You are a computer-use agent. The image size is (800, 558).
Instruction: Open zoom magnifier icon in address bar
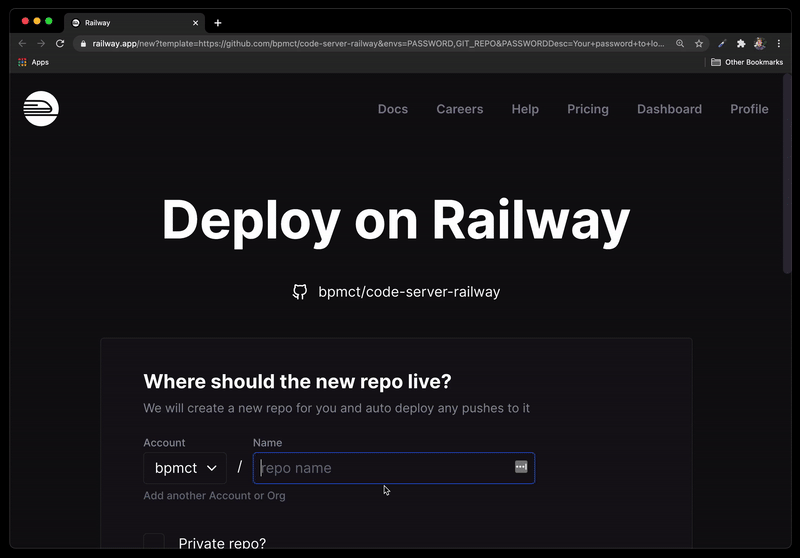[x=680, y=43]
